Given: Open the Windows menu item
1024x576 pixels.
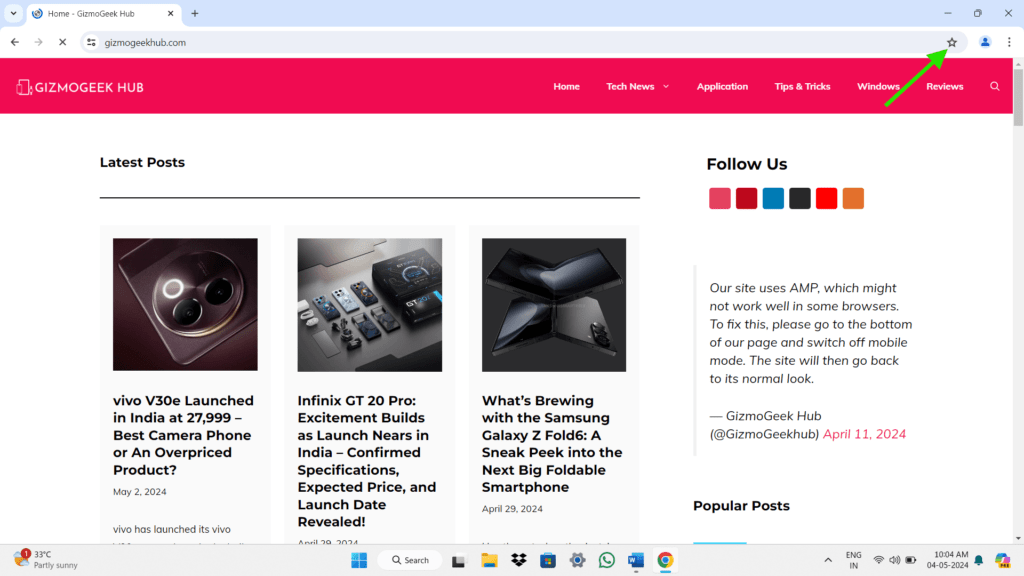Looking at the screenshot, I should tap(878, 86).
